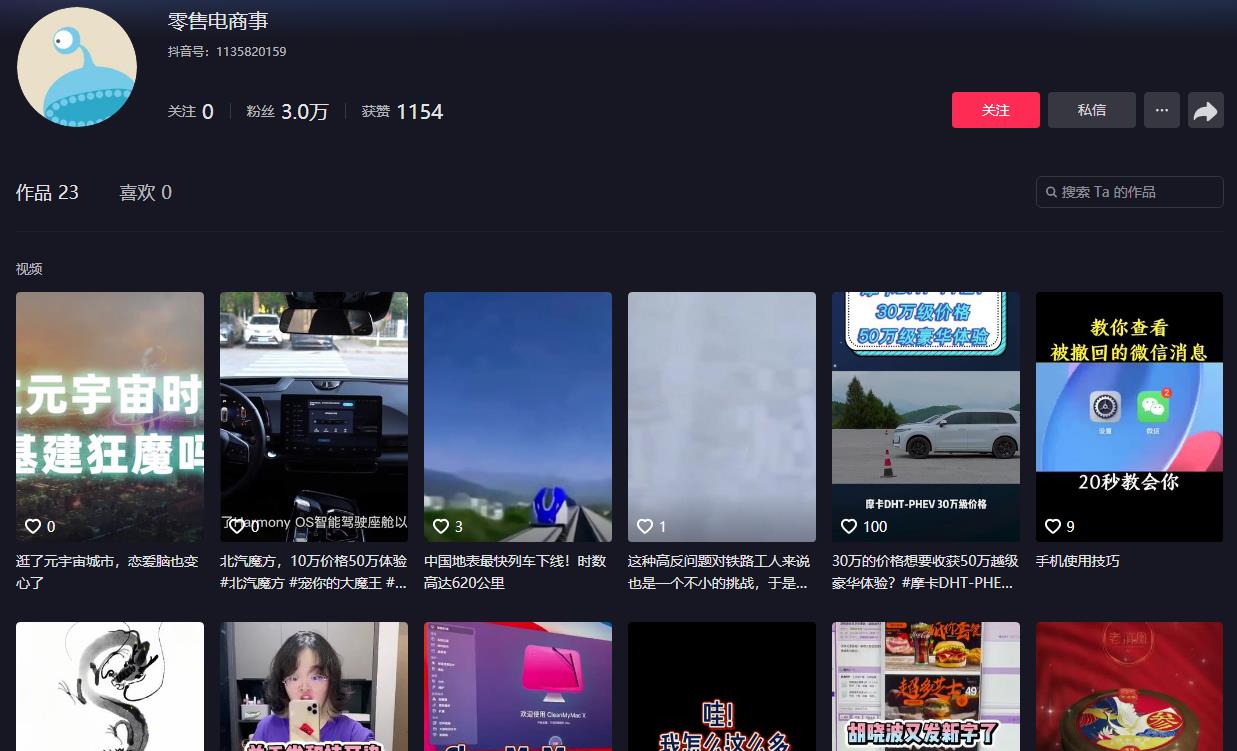The height and width of the screenshot is (751, 1237).
Task: Click the search magnifier icon
Action: (x=1051, y=192)
